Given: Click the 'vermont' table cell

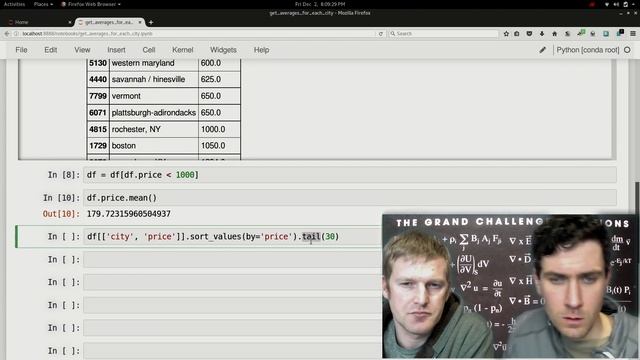Looking at the screenshot, I should [154, 96].
